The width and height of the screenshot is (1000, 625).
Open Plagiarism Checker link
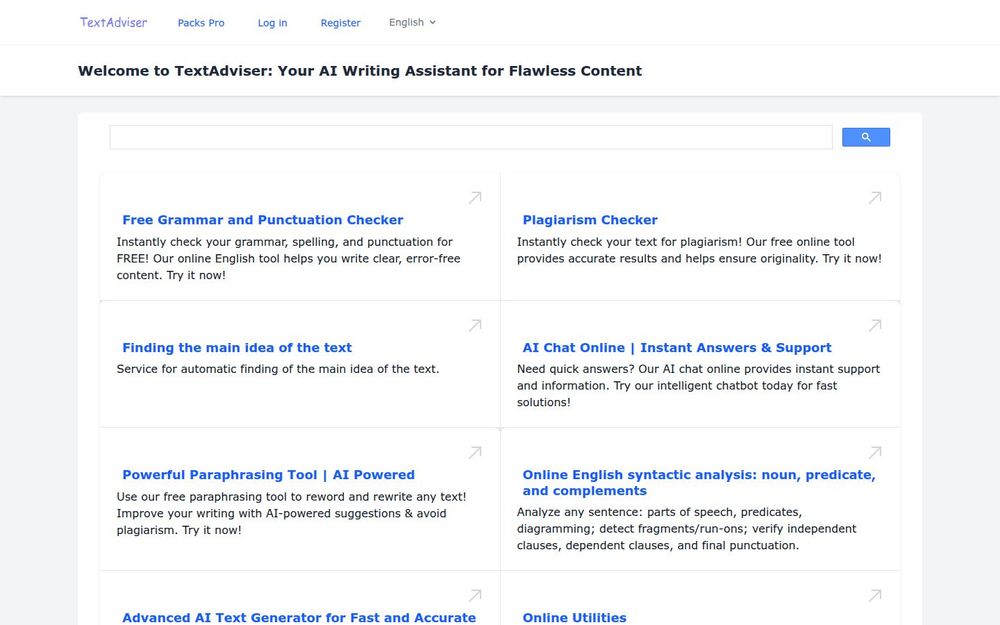[590, 220]
